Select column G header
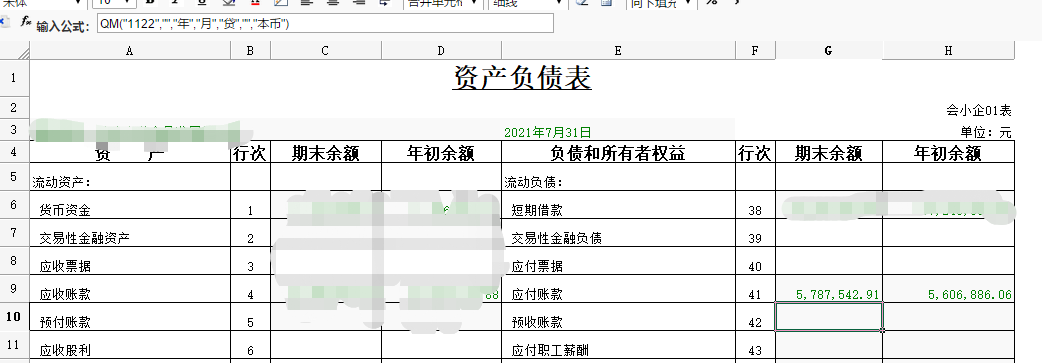The height and width of the screenshot is (363, 1042). coord(828,51)
